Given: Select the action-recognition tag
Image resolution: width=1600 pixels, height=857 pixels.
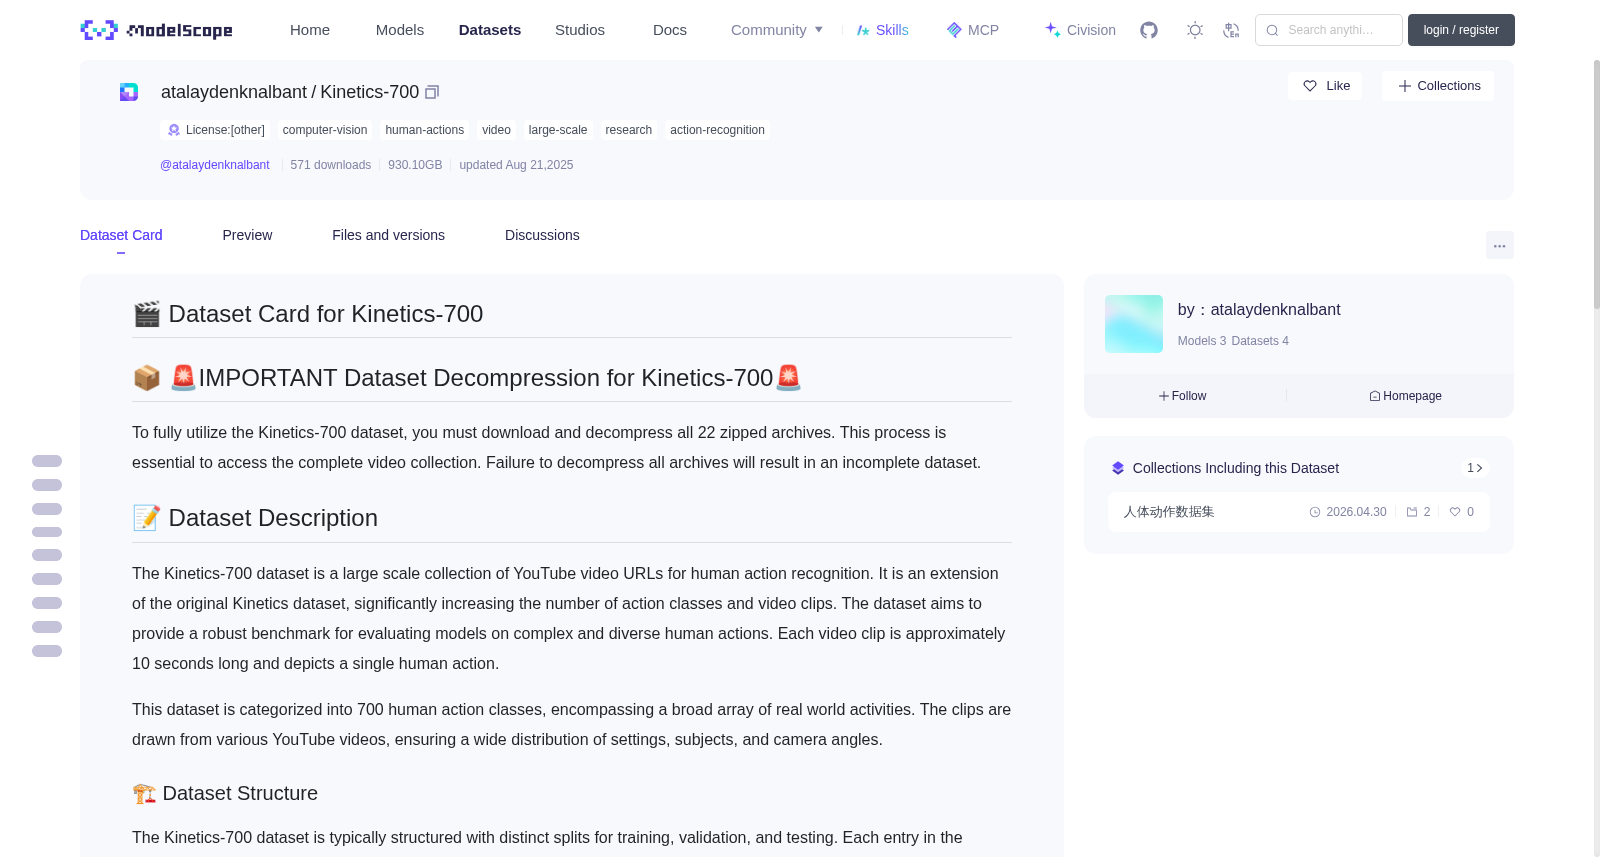Looking at the screenshot, I should tap(717, 130).
